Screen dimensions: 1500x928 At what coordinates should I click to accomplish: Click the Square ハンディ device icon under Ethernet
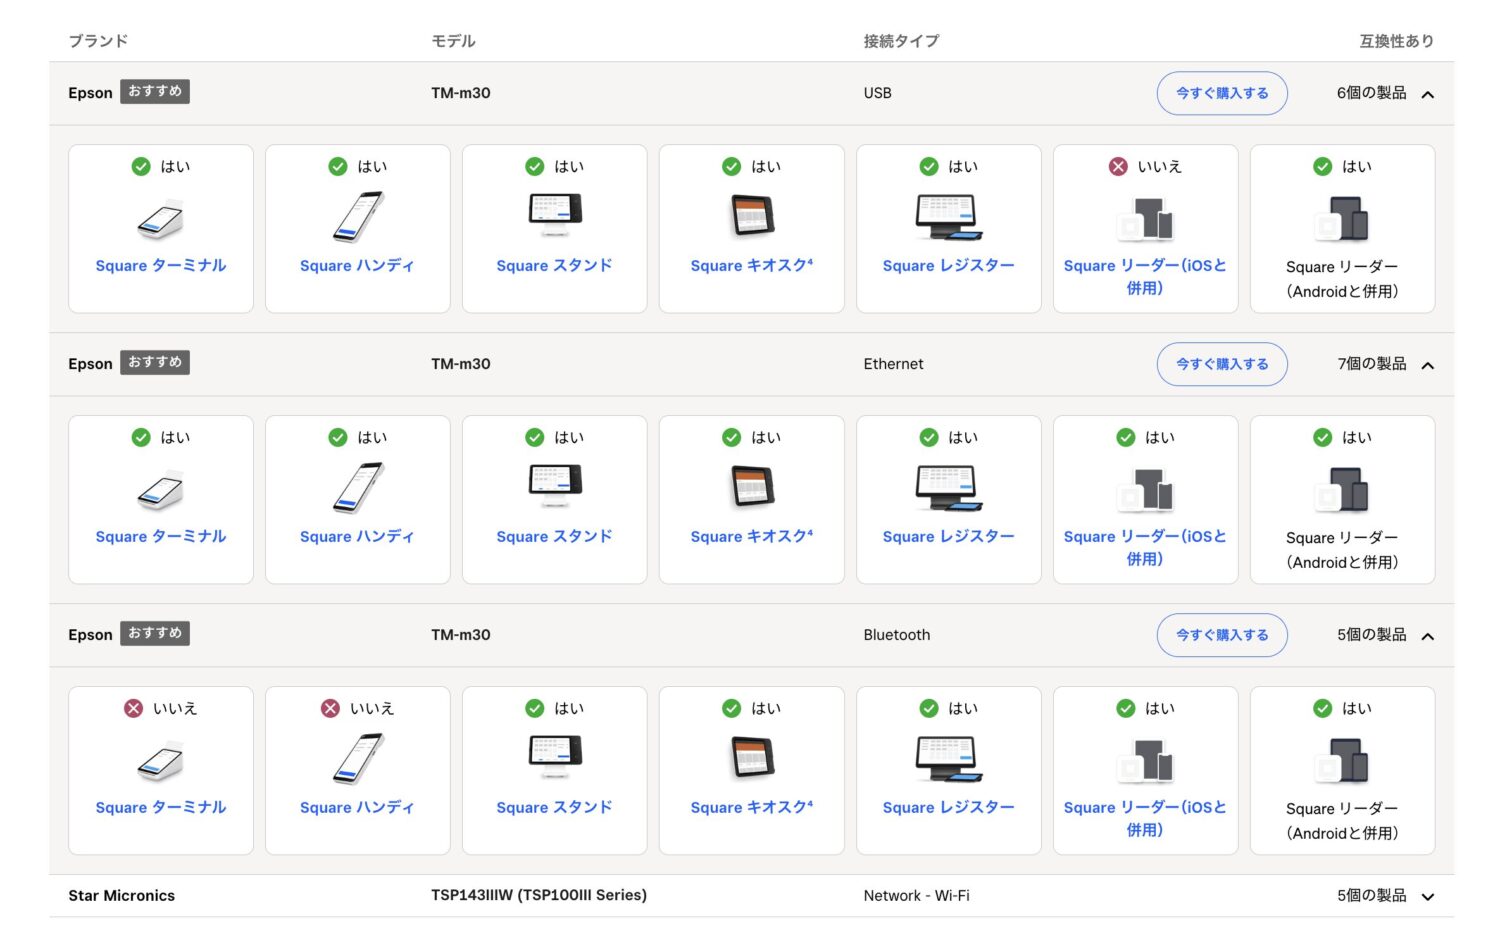(357, 488)
